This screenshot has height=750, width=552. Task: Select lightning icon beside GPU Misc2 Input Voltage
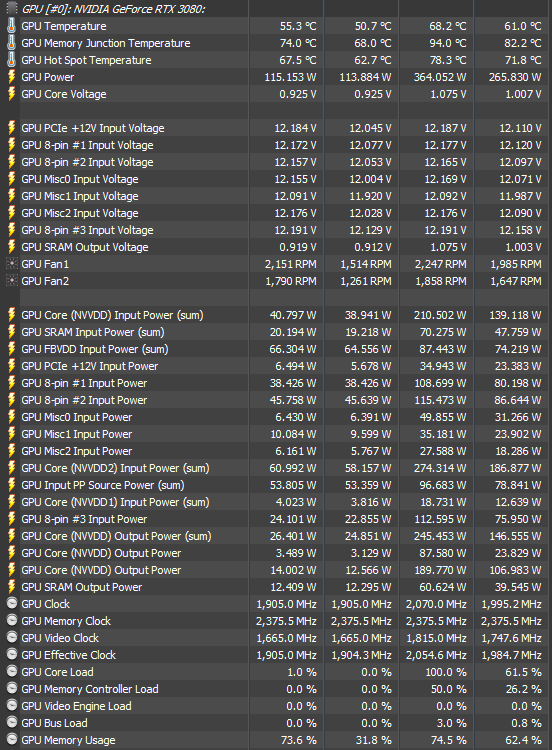point(11,213)
